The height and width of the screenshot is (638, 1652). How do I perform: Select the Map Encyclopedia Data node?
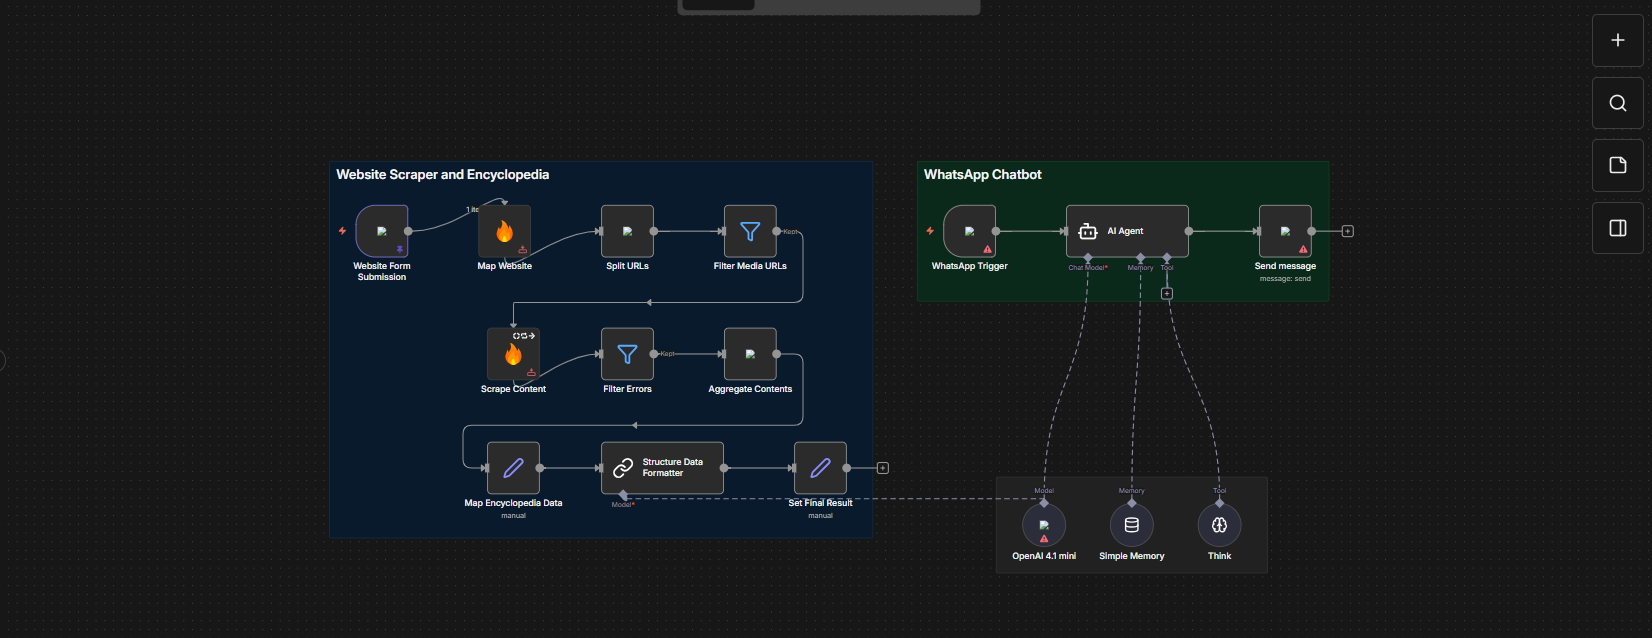tap(513, 468)
